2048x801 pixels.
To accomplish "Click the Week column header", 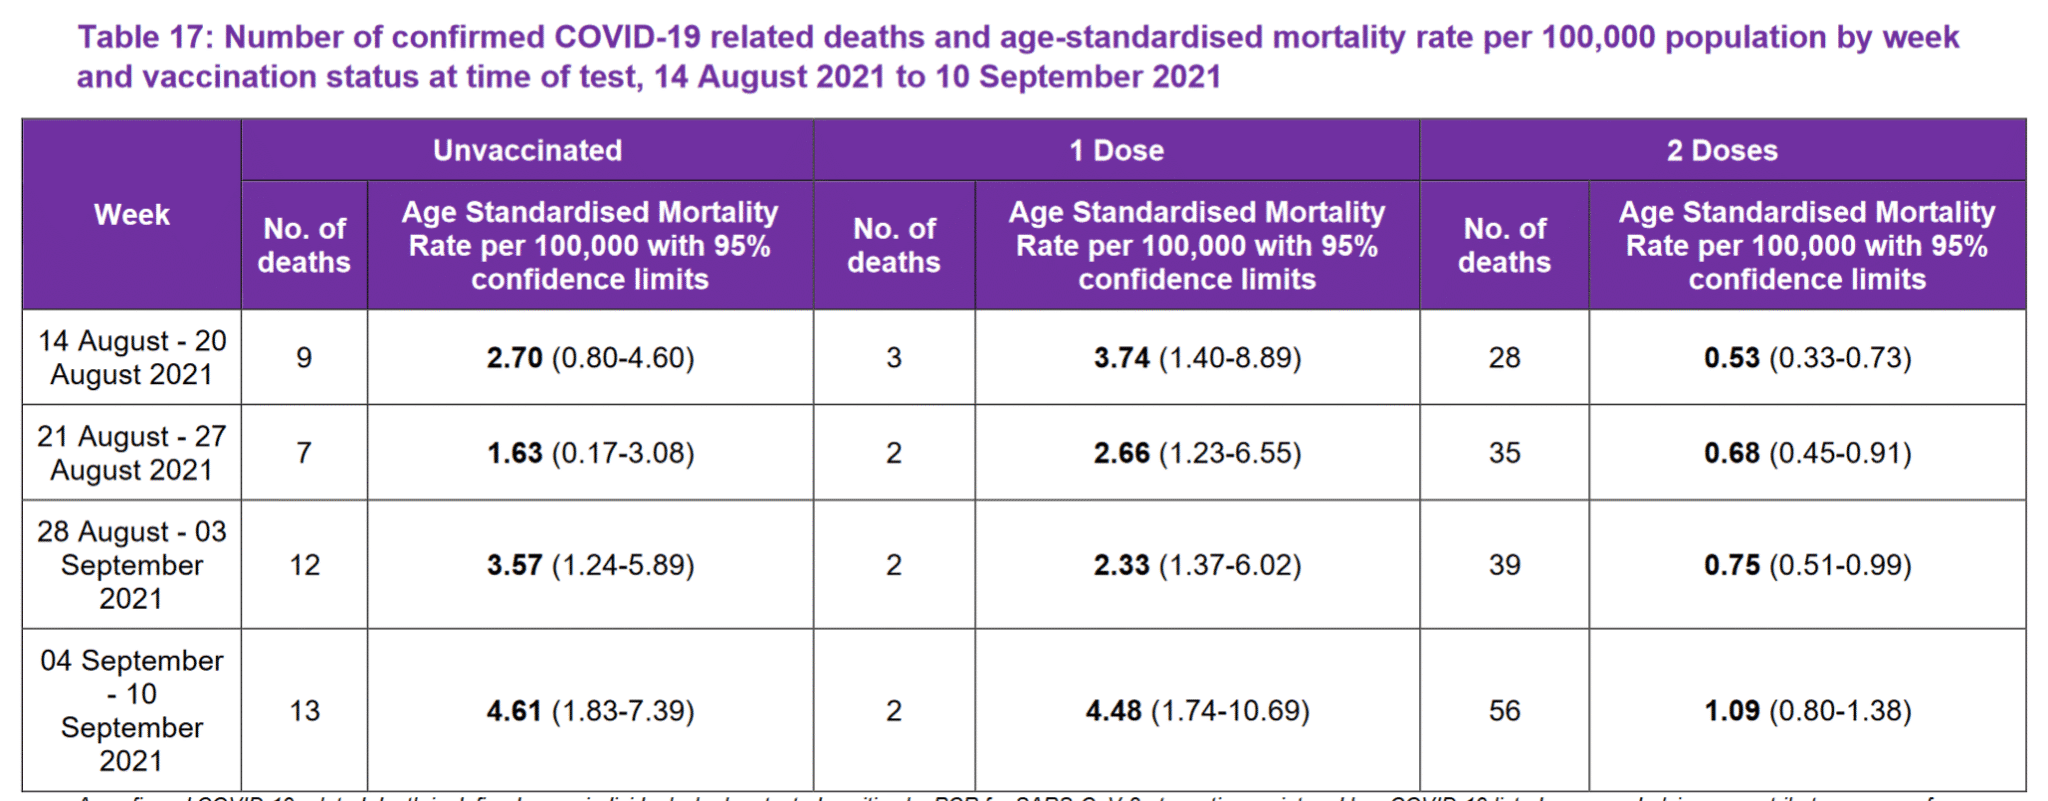I will [131, 215].
